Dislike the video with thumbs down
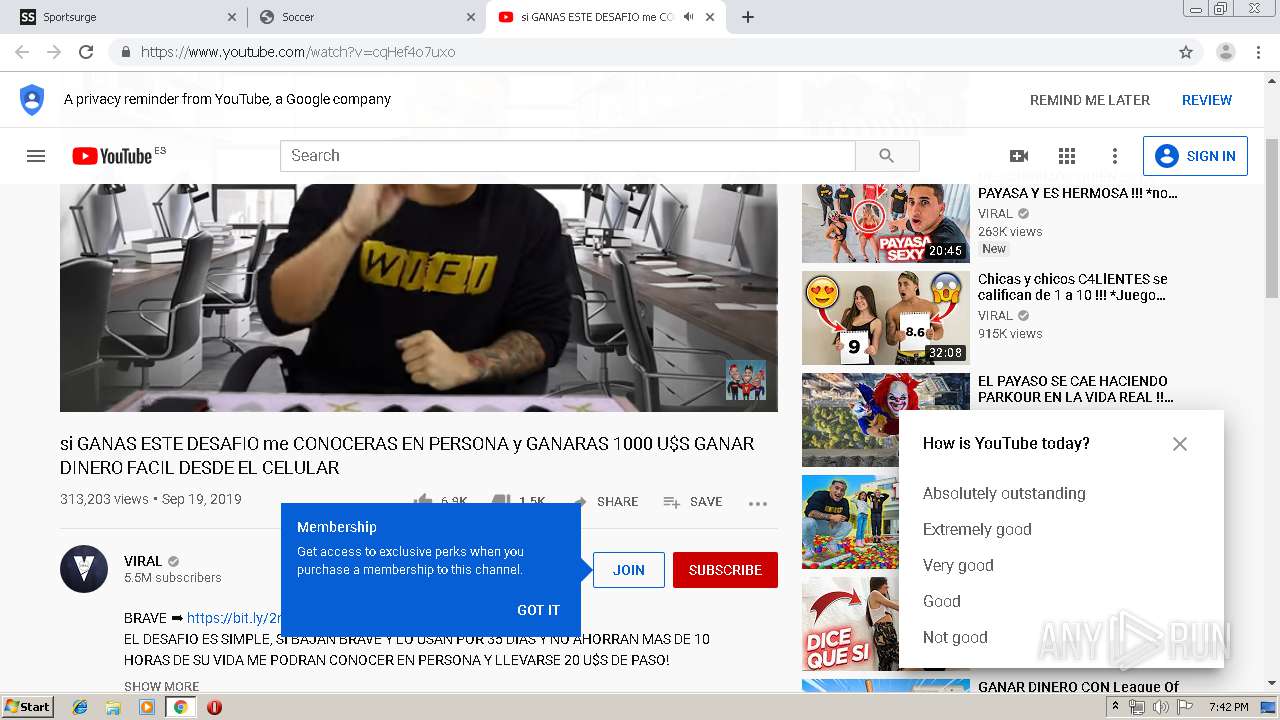The height and width of the screenshot is (720, 1280). click(x=501, y=500)
